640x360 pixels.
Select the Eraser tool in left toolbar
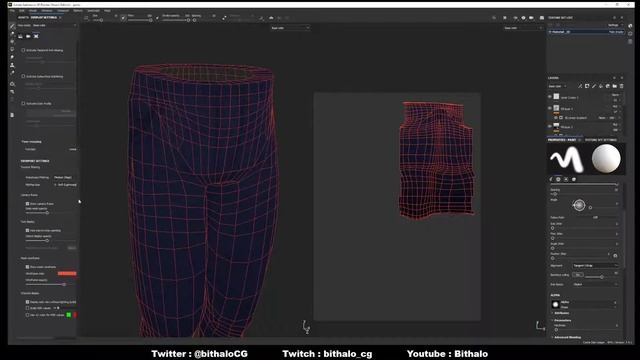click(12, 34)
